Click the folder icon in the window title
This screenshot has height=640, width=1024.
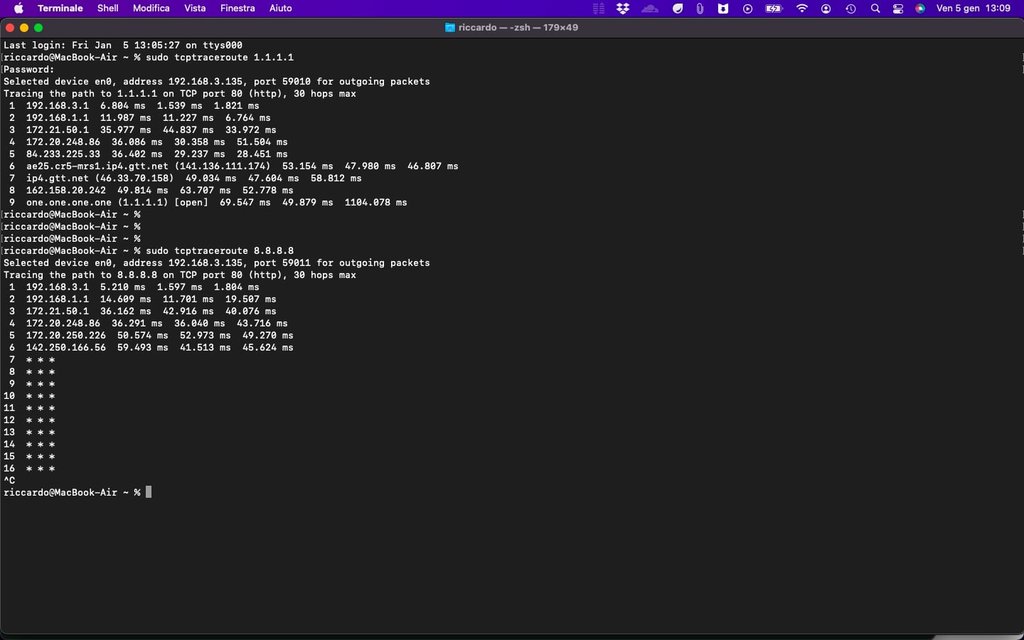pyautogui.click(x=449, y=27)
